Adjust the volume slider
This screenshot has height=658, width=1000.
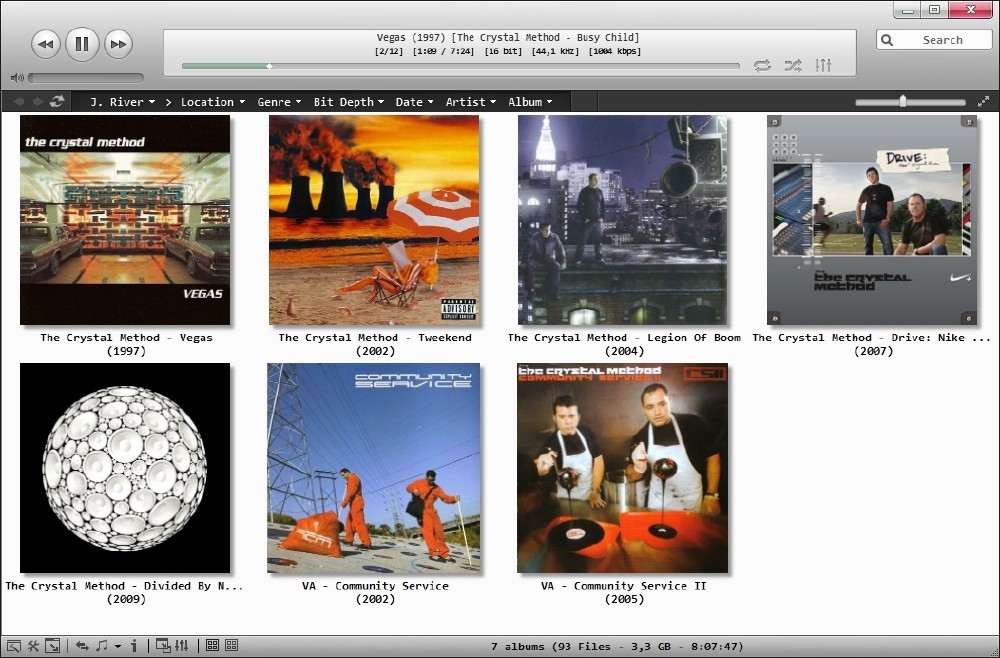tap(86, 78)
